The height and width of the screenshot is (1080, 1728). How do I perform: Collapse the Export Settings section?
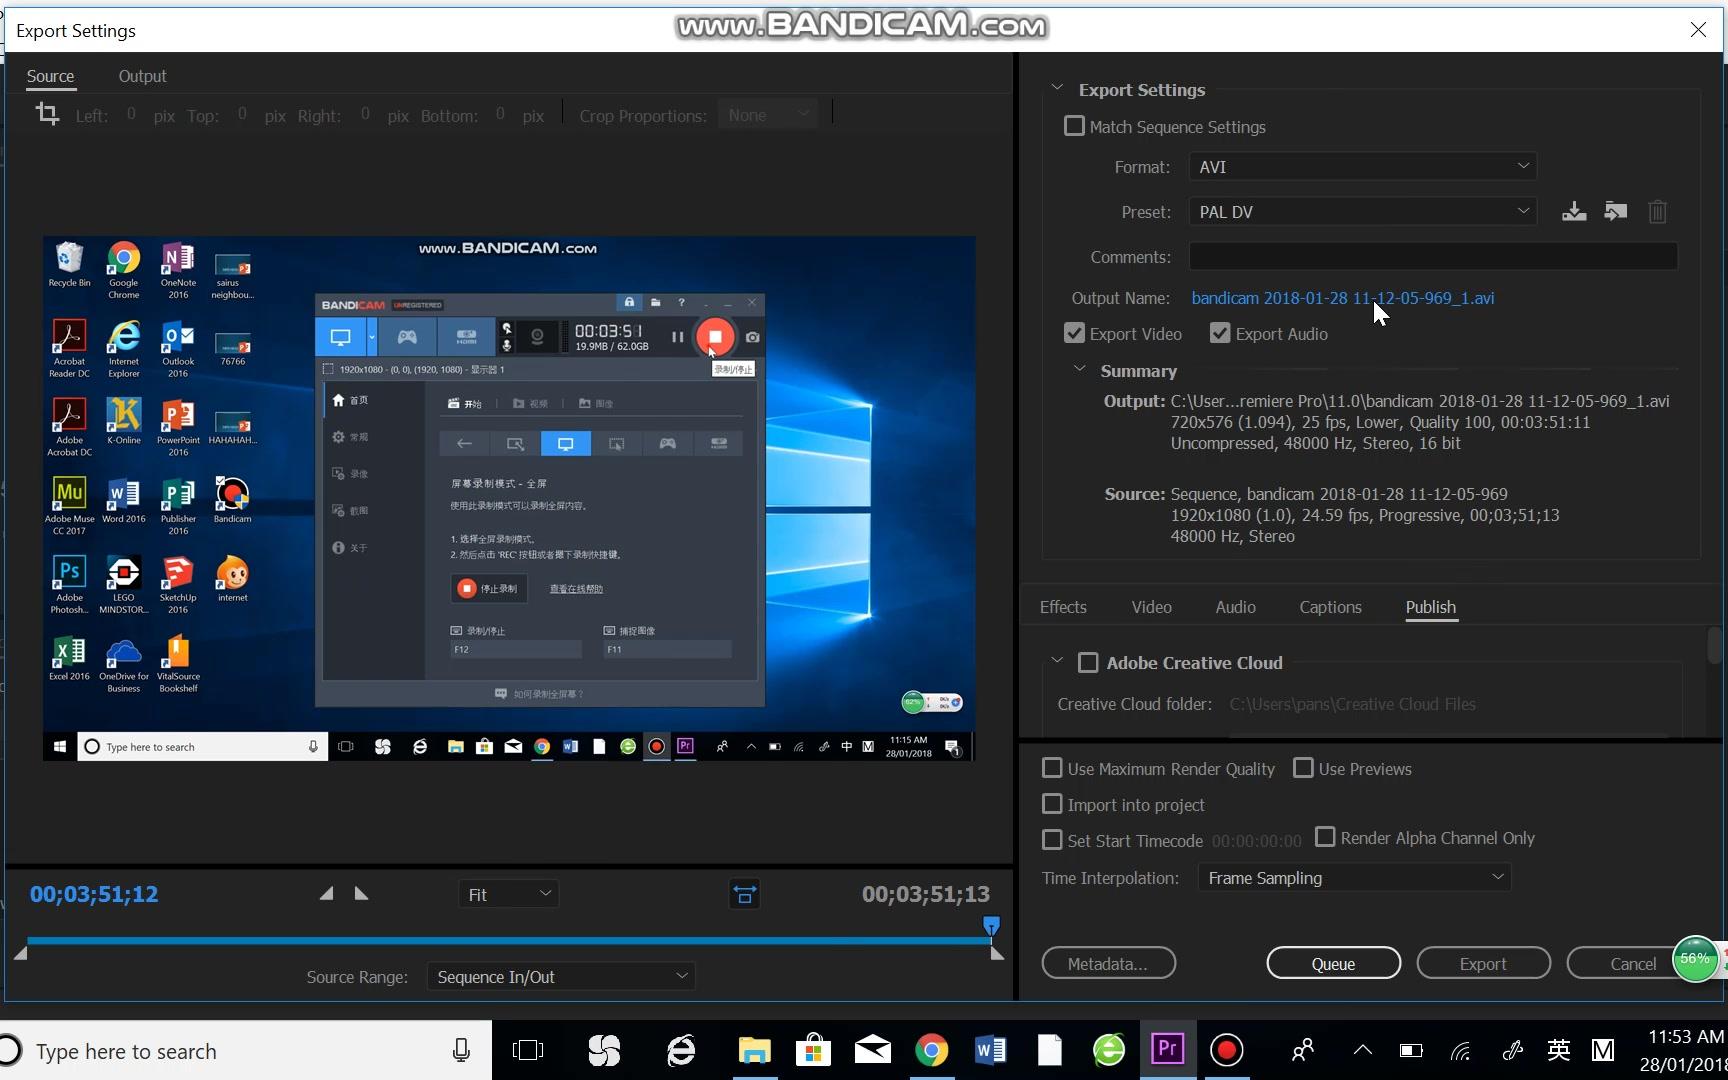click(x=1057, y=88)
